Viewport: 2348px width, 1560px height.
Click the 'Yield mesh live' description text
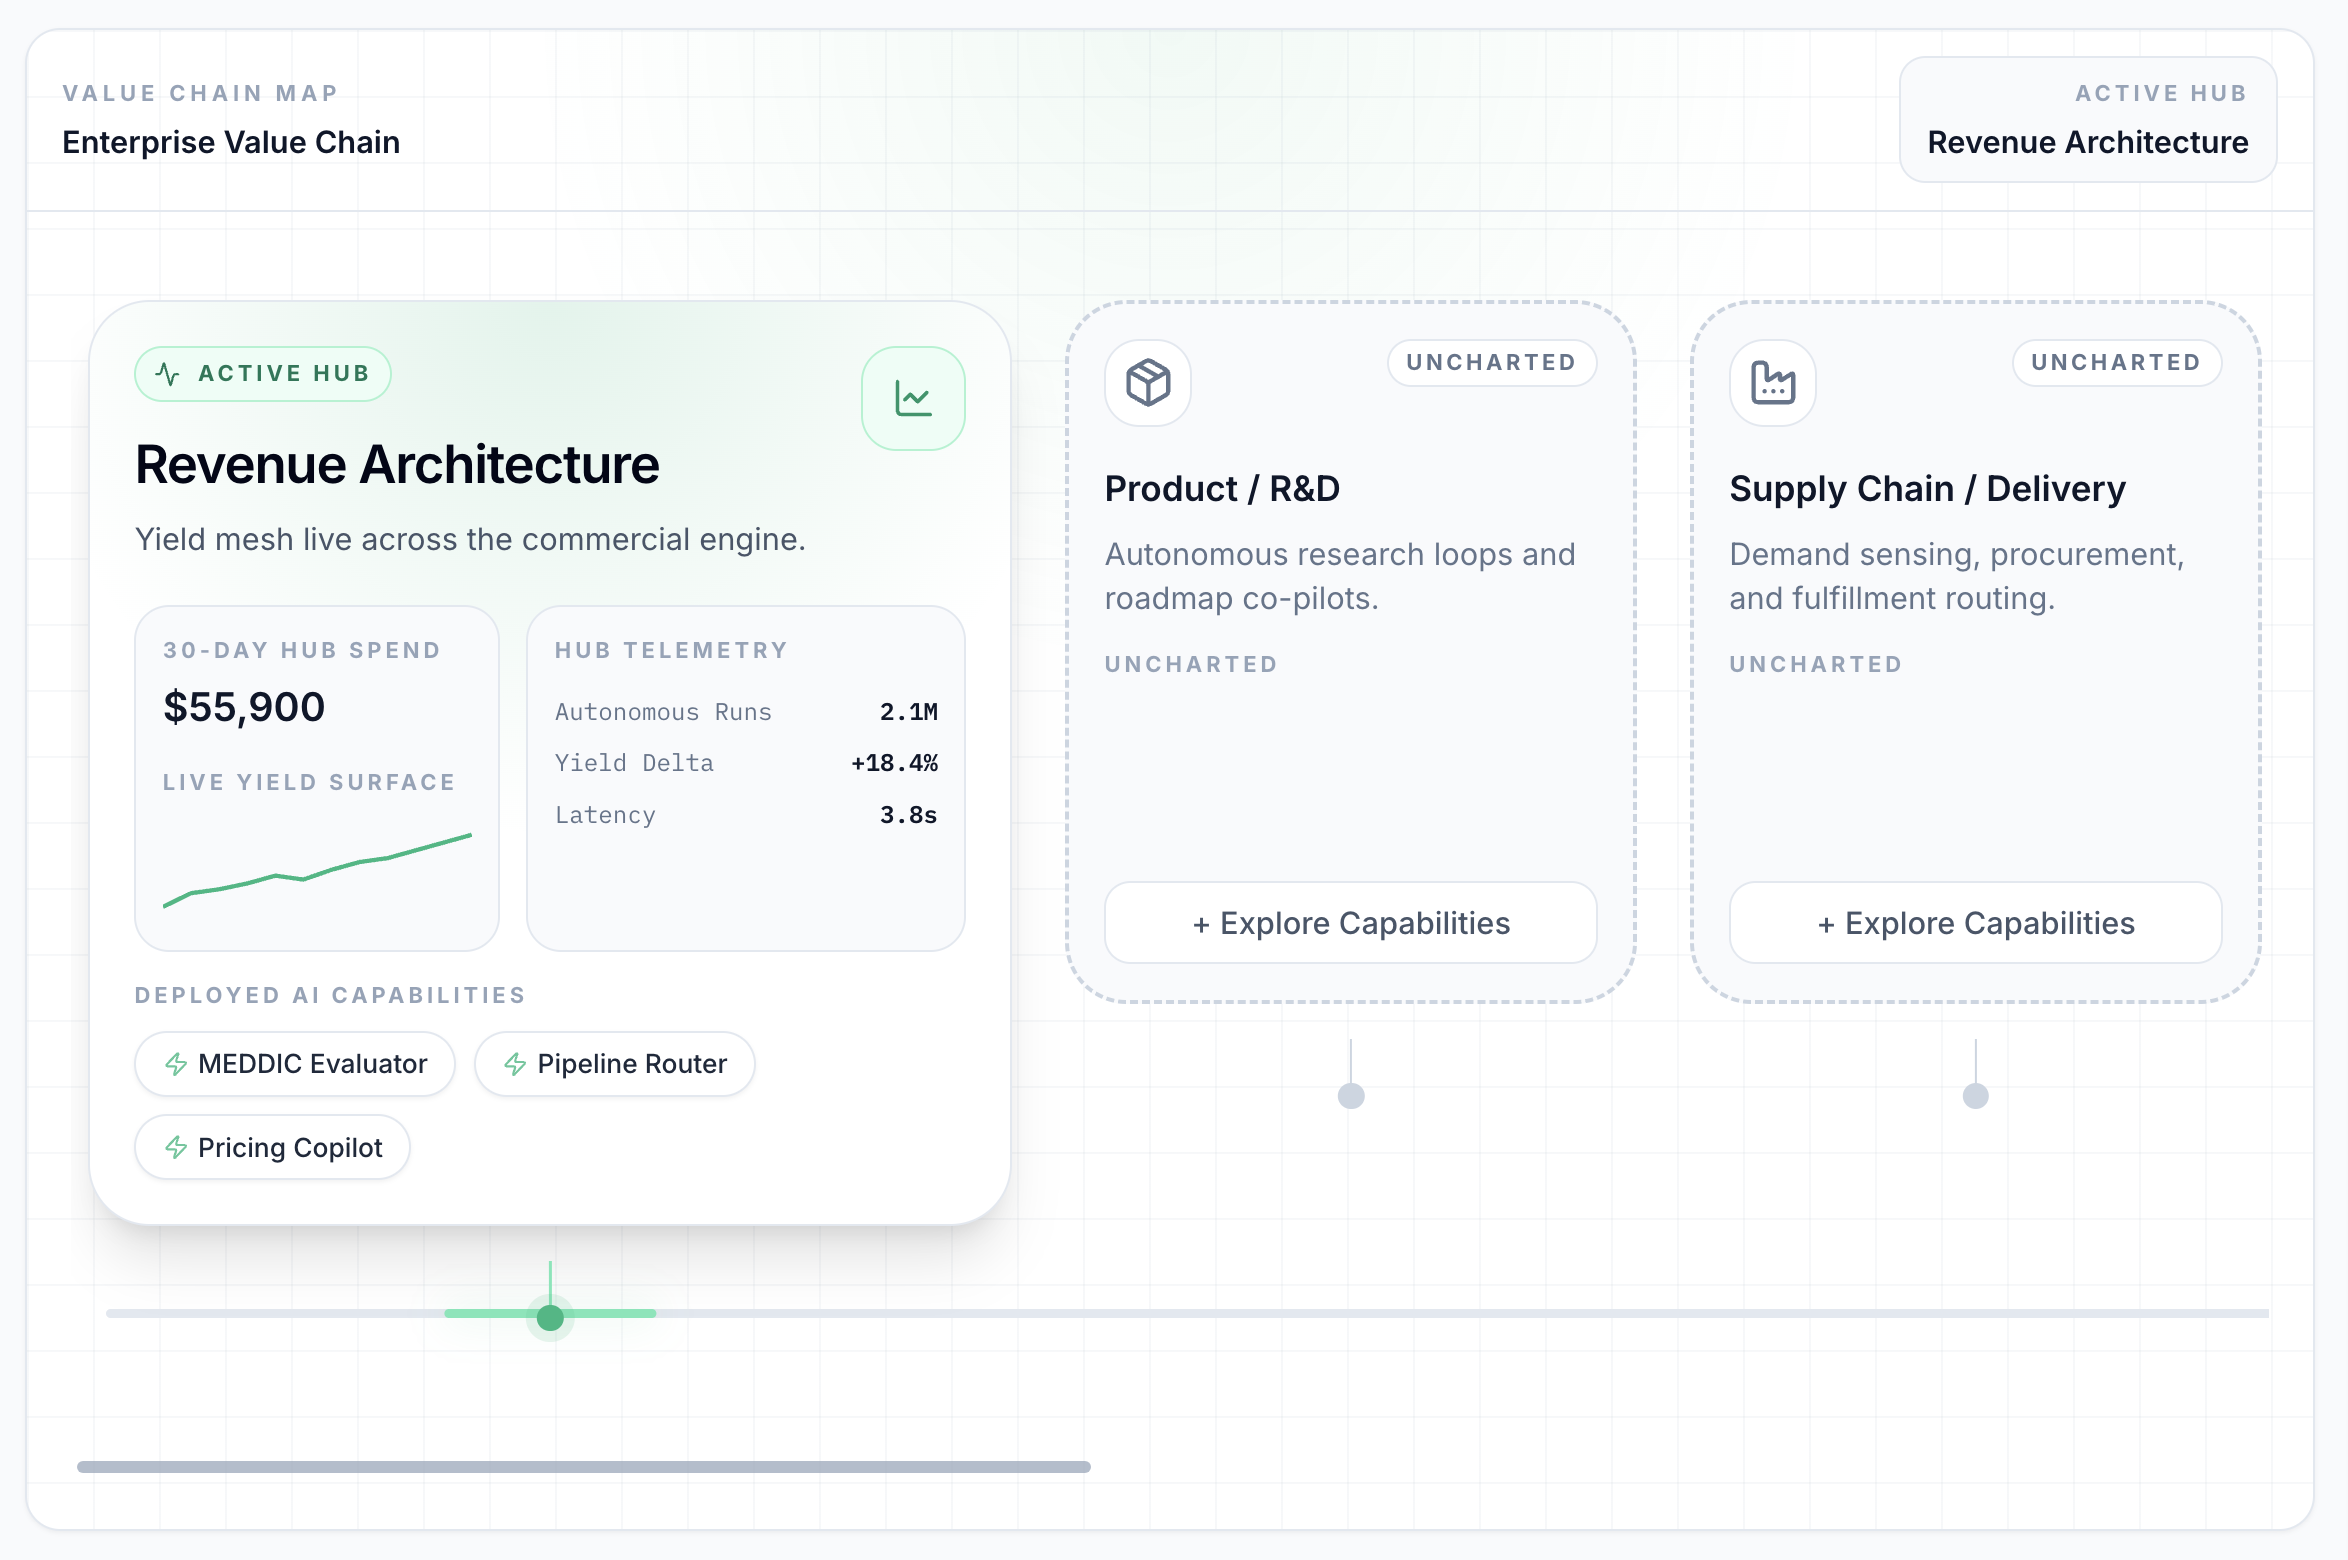point(470,539)
